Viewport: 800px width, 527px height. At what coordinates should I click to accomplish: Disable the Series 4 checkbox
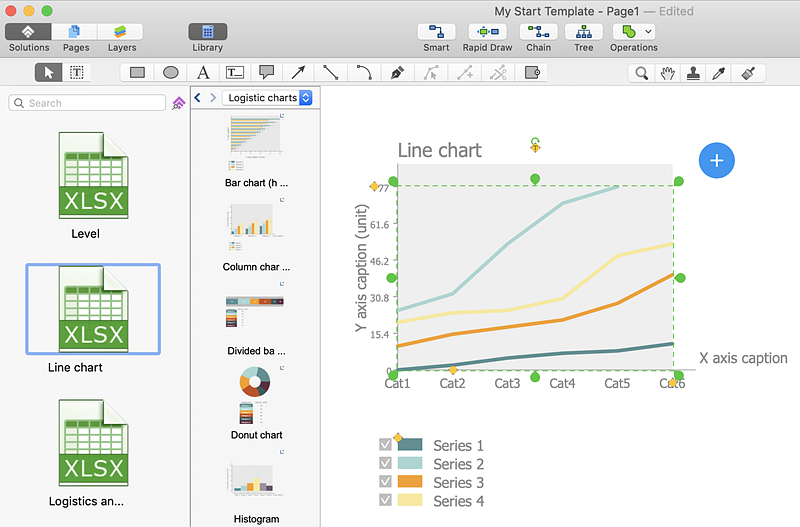click(385, 499)
